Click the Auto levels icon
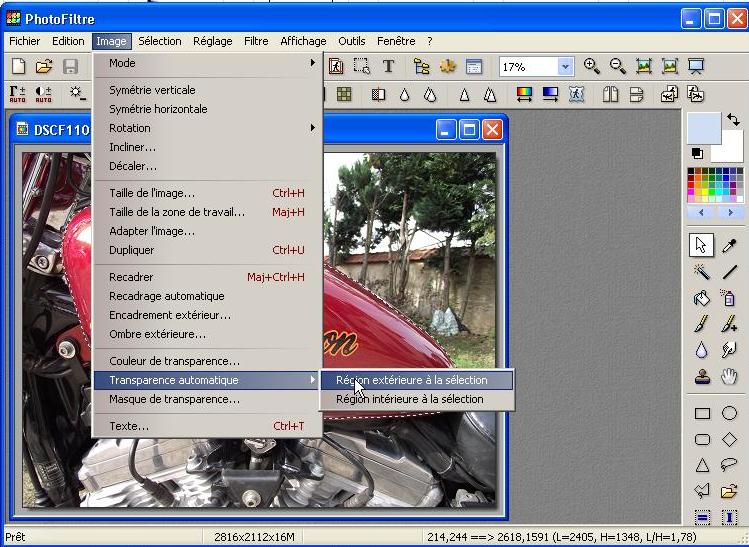This screenshot has height=547, width=749. 18,94
